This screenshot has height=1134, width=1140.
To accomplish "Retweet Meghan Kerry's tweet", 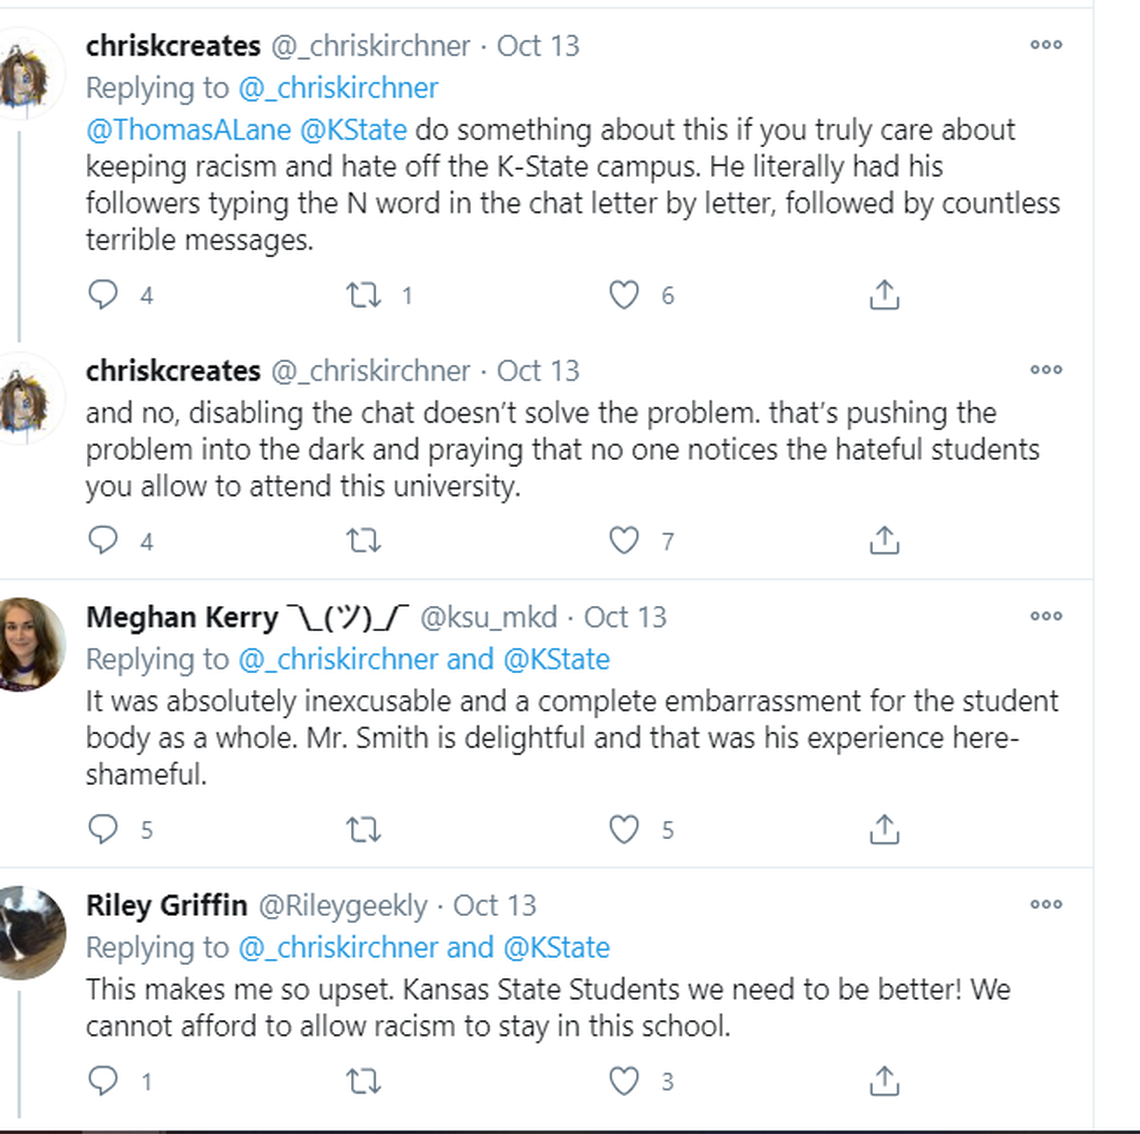I will (x=363, y=828).
